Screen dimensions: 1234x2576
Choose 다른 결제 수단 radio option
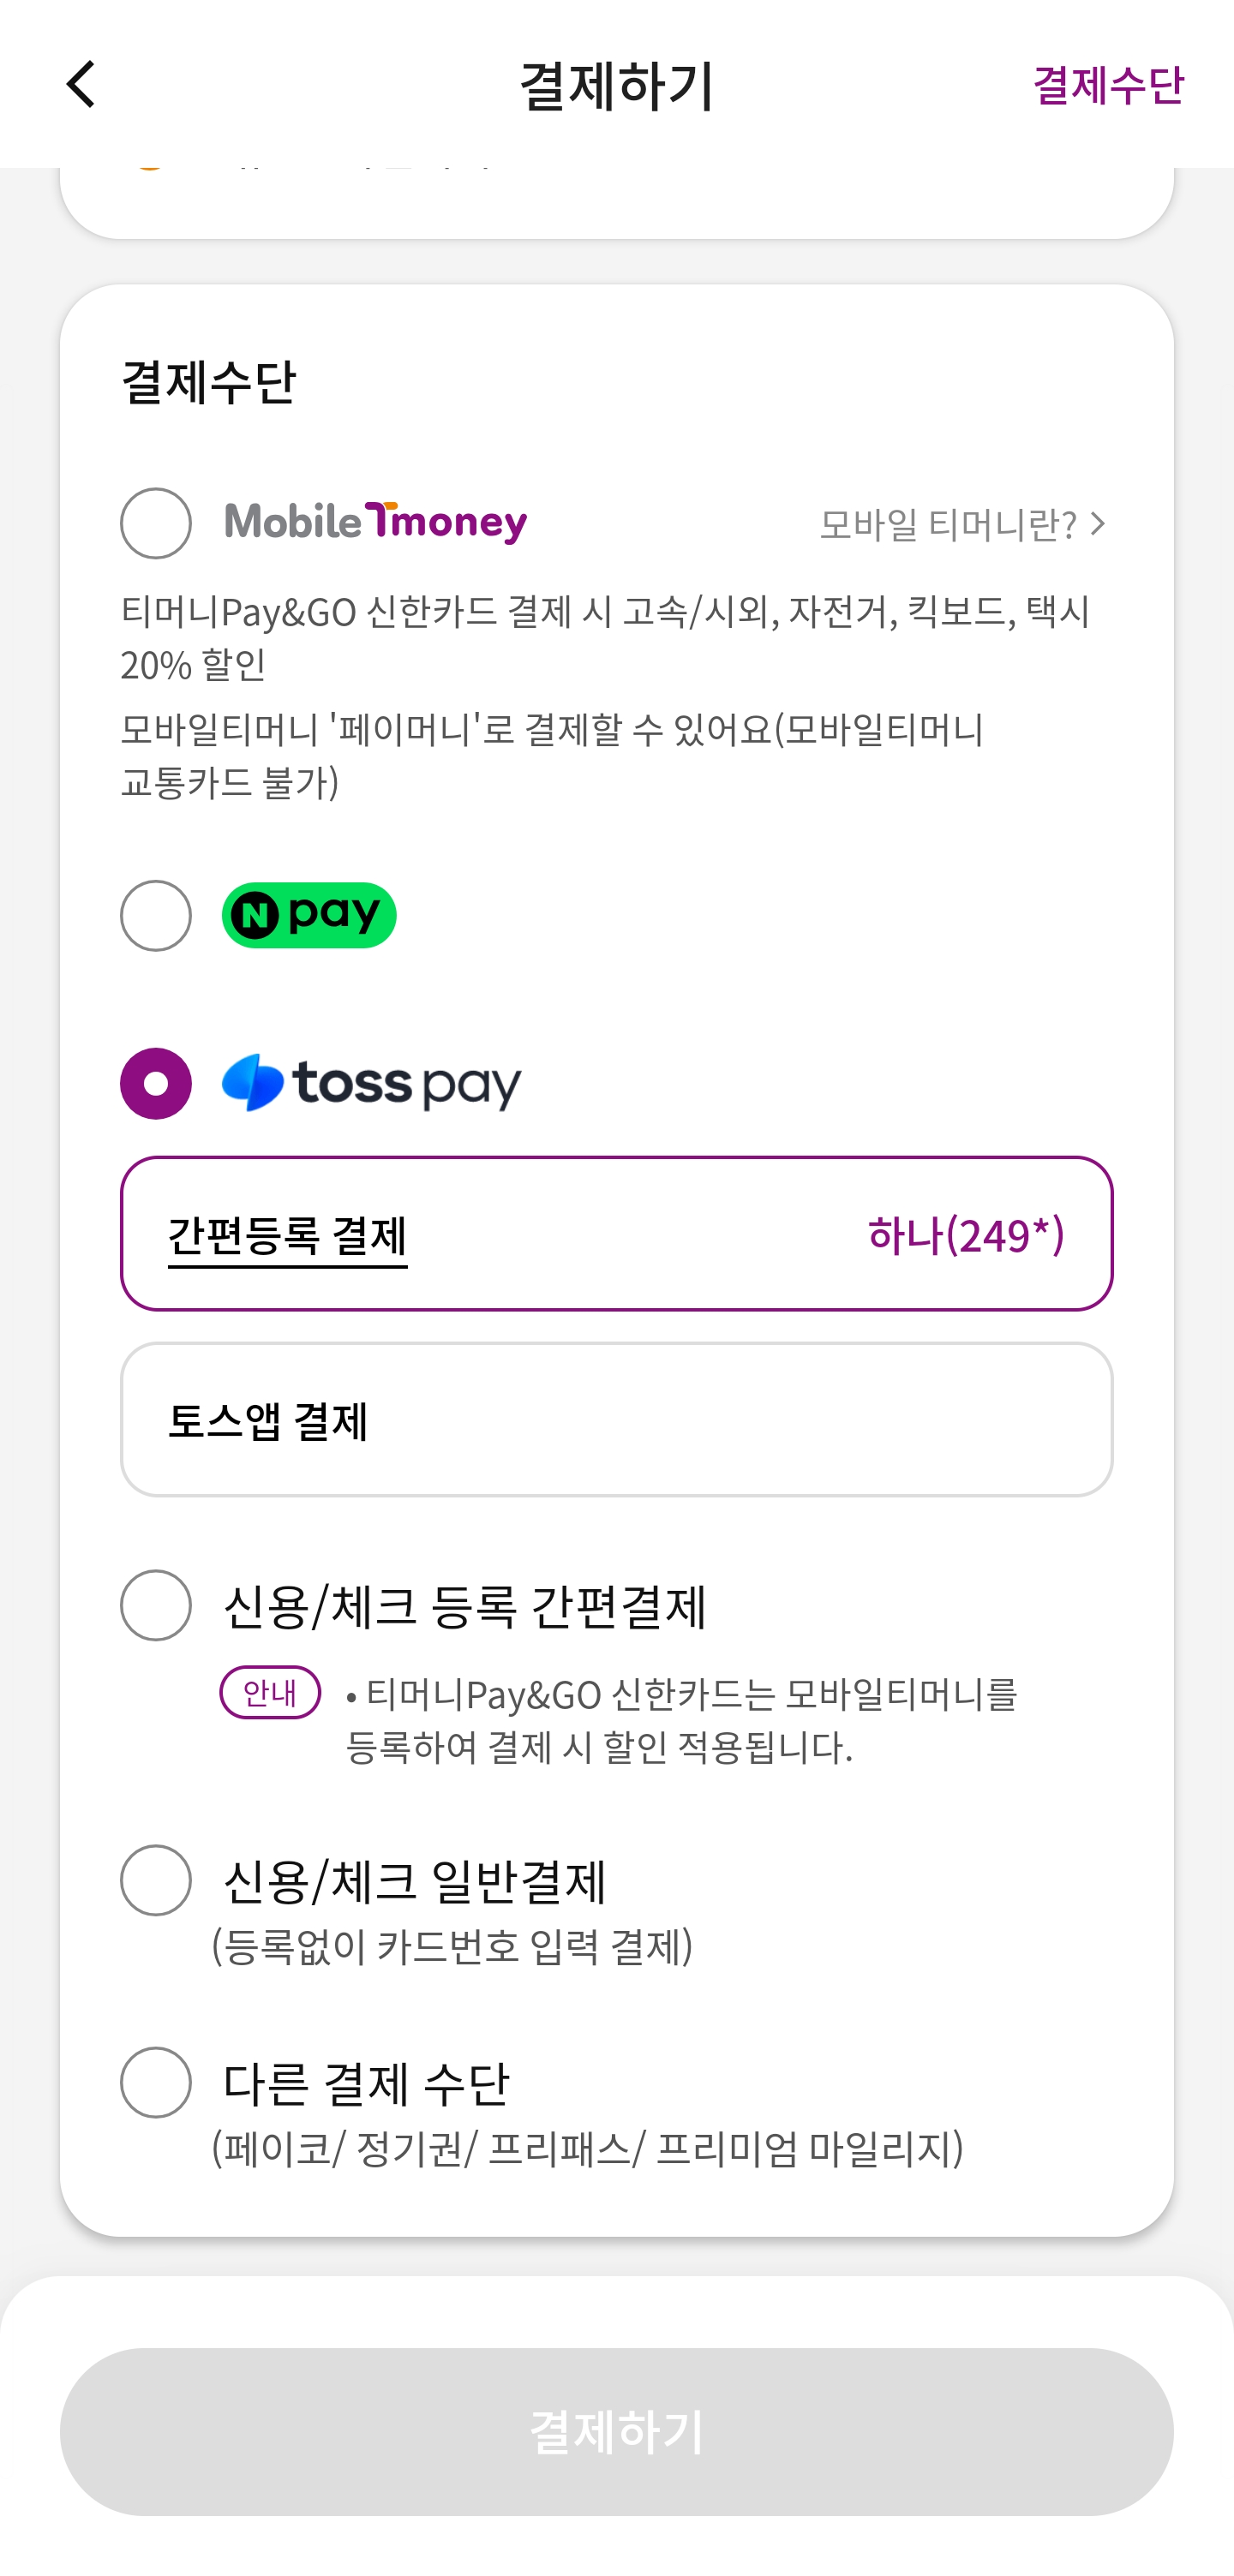coord(156,2082)
